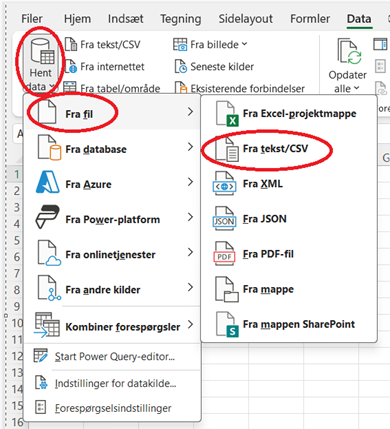Choose the Fra XML submenu label
This screenshot has height=429, width=390.
pyautogui.click(x=263, y=184)
